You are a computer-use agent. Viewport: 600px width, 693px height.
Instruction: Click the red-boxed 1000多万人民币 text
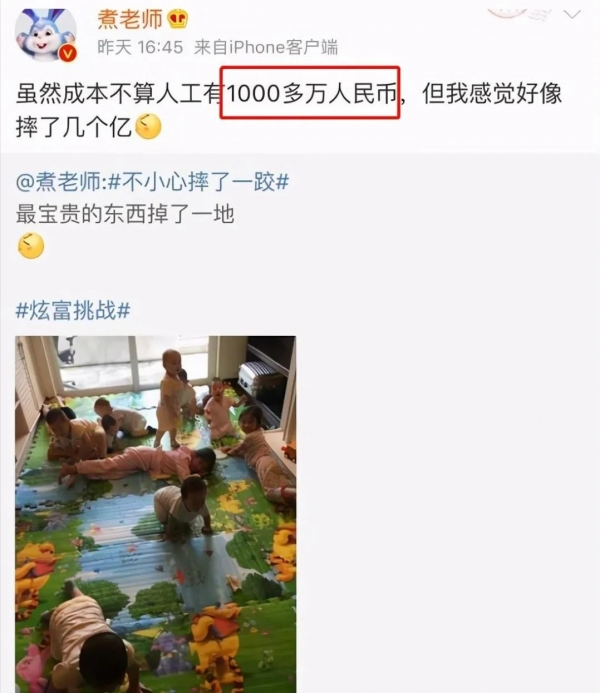(310, 93)
